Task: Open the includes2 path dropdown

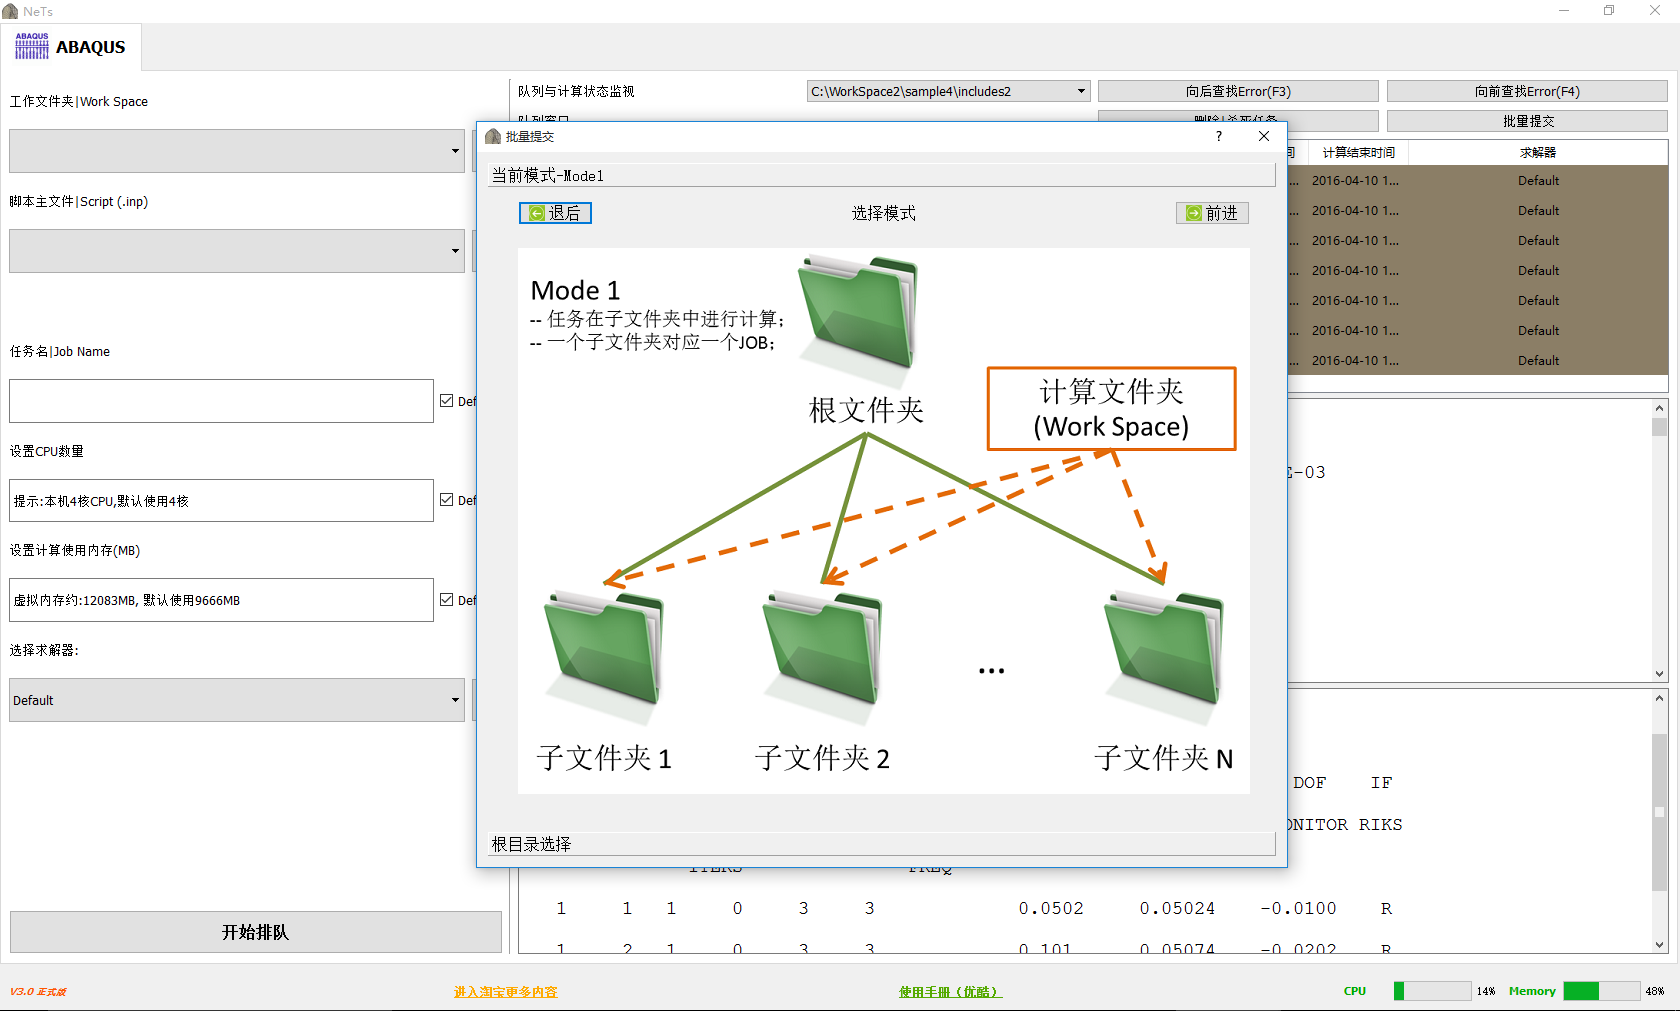Action: 1080,91
